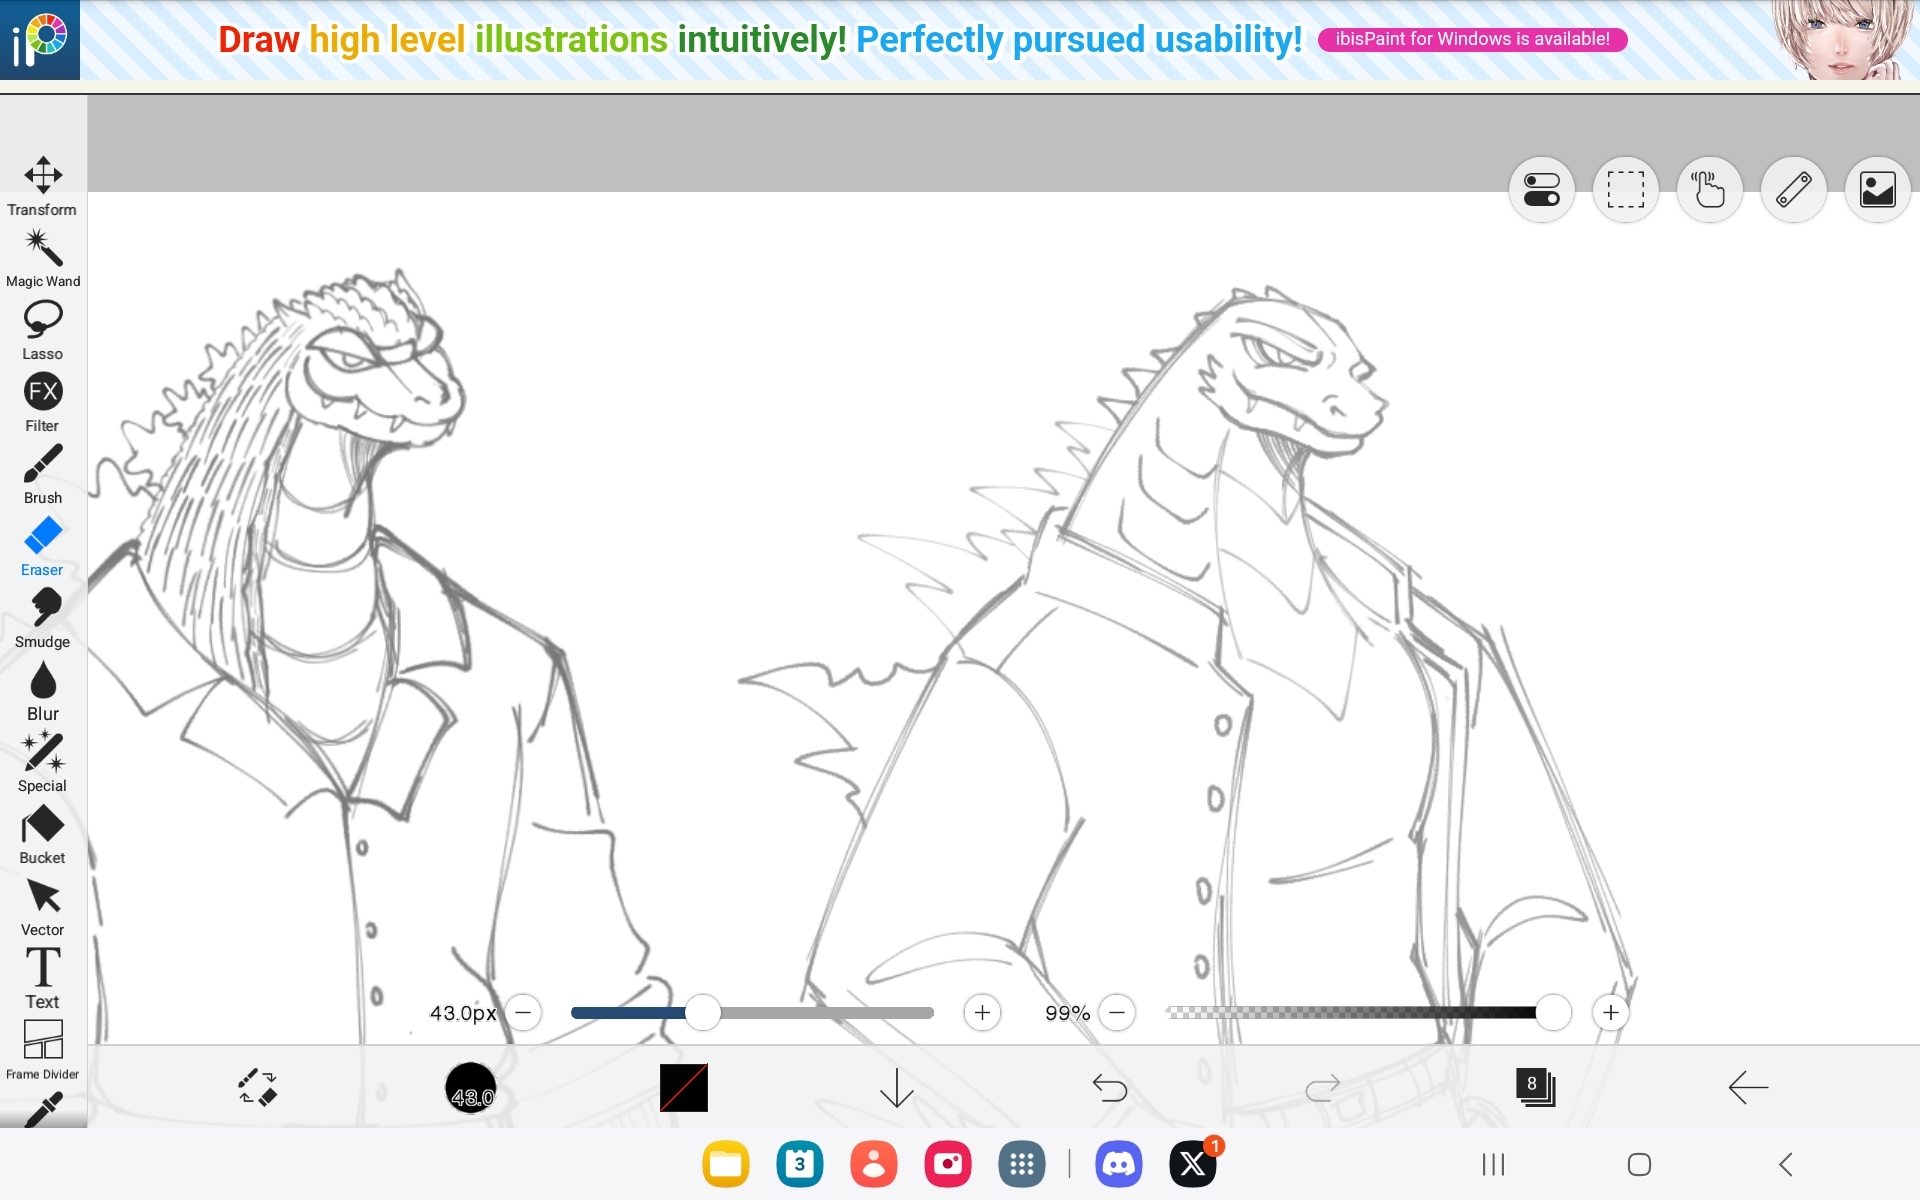Image resolution: width=1920 pixels, height=1200 pixels.
Task: Collapse toolbar with the down arrow
Action: click(x=896, y=1087)
